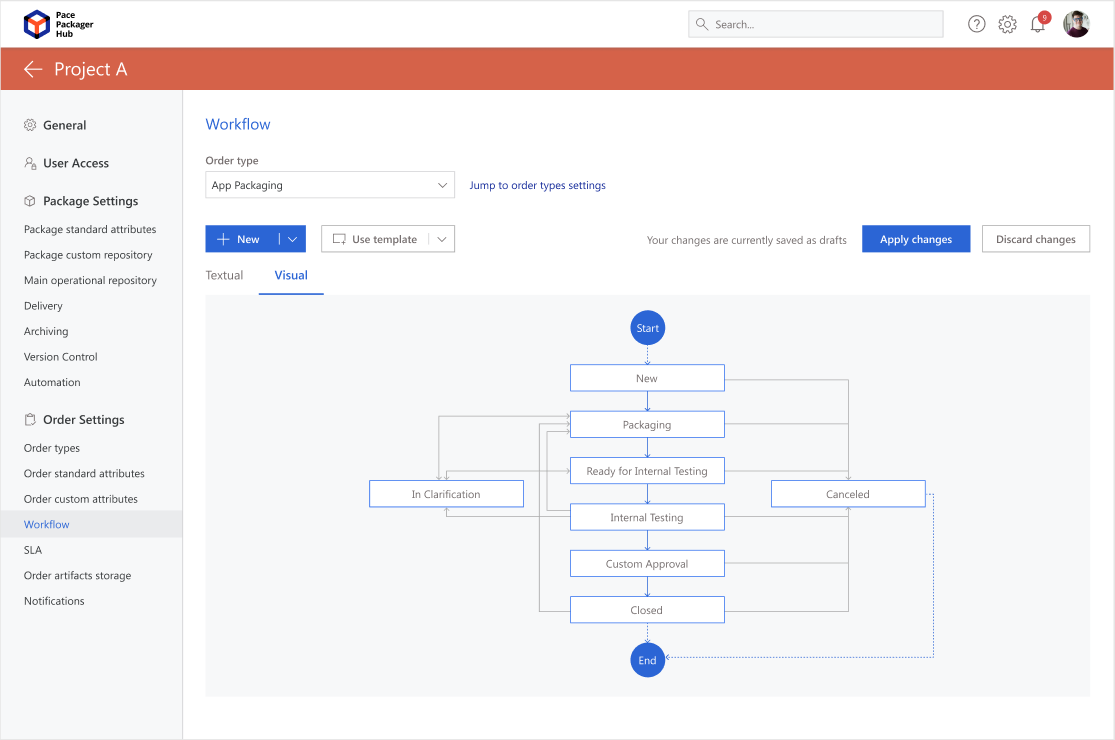Image resolution: width=1115 pixels, height=740 pixels.
Task: Follow the Jump to order types settings link
Action: pyautogui.click(x=537, y=185)
